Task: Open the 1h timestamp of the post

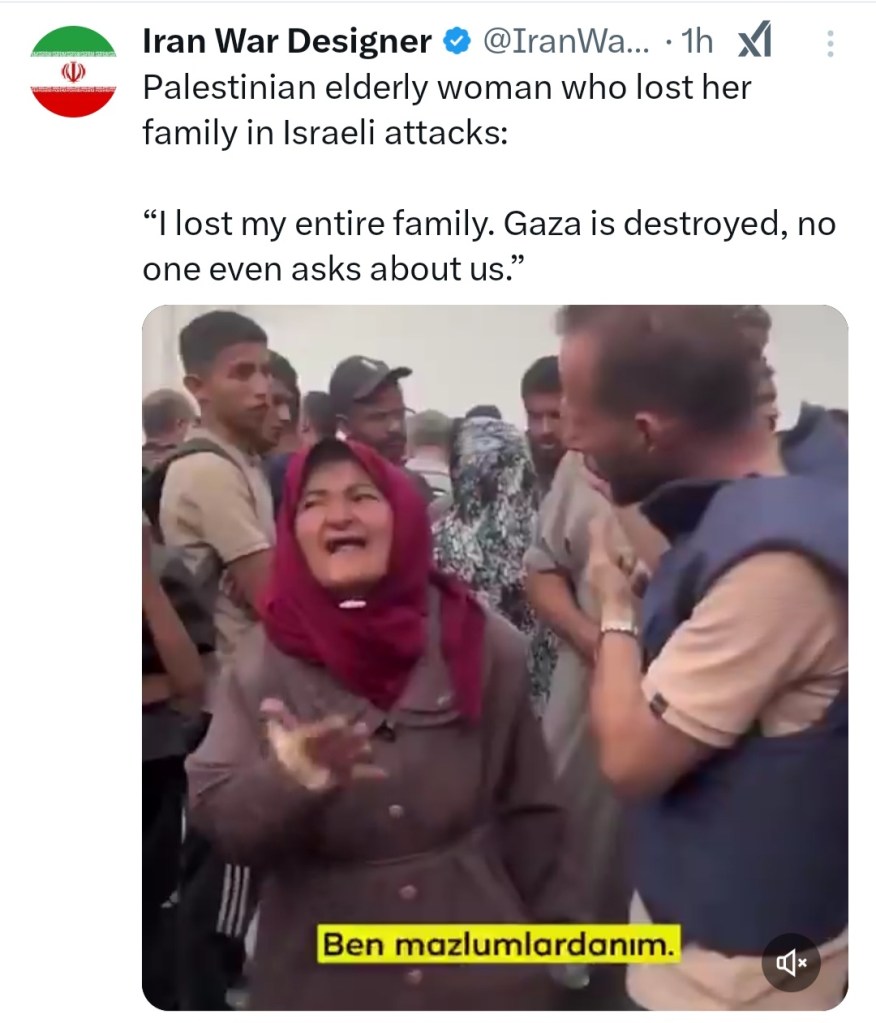Action: 697,42
